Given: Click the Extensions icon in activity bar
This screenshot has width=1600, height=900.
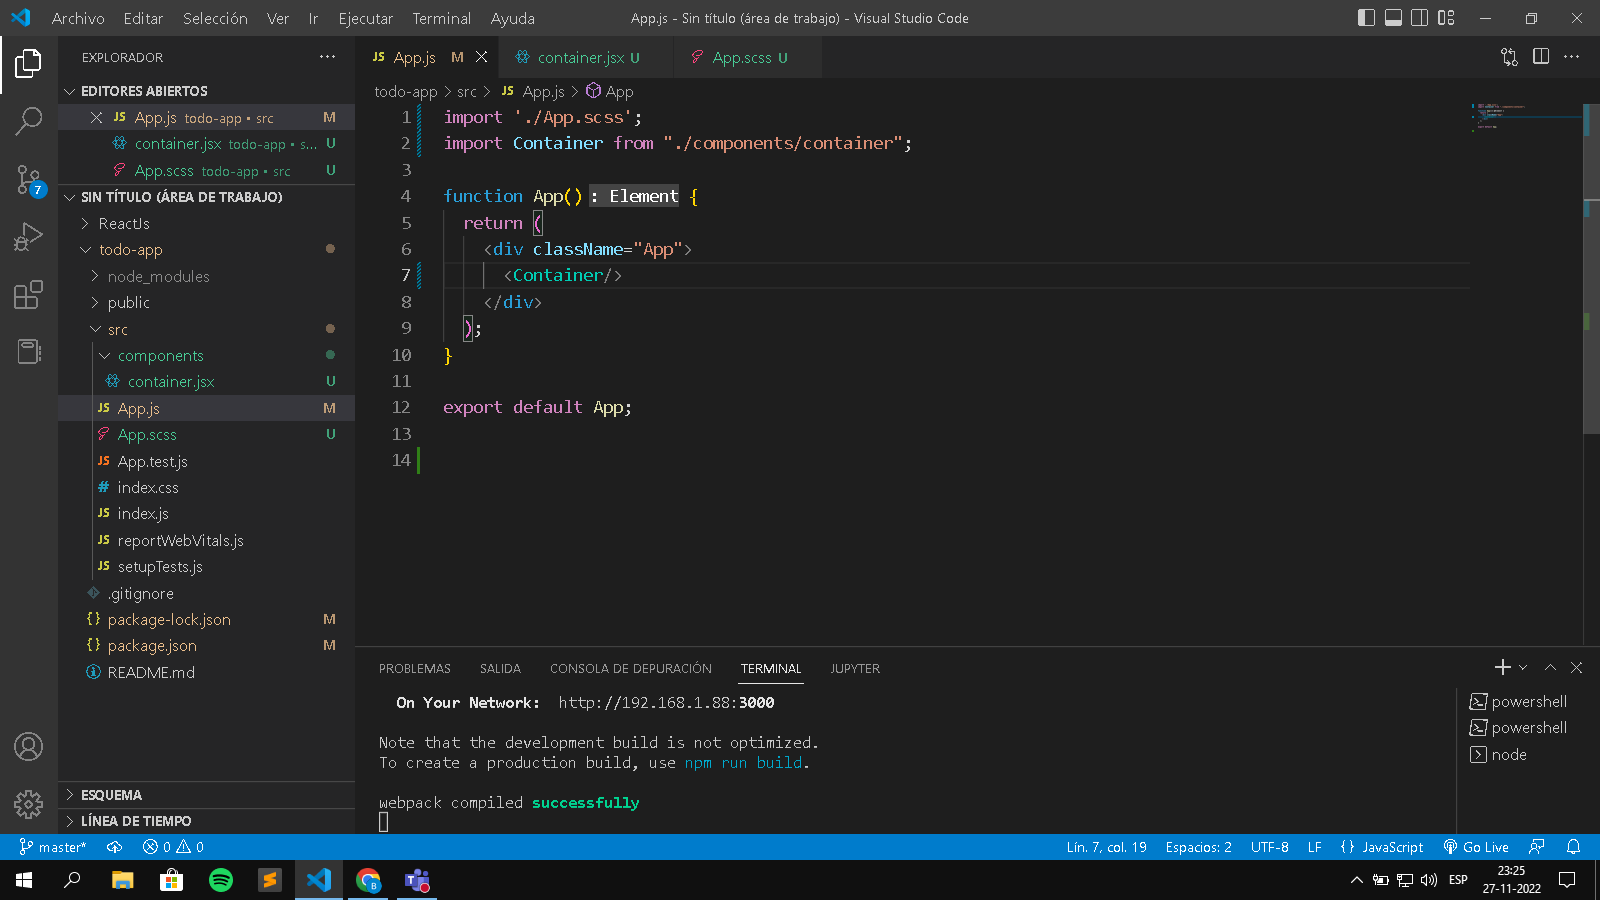Looking at the screenshot, I should (x=28, y=294).
